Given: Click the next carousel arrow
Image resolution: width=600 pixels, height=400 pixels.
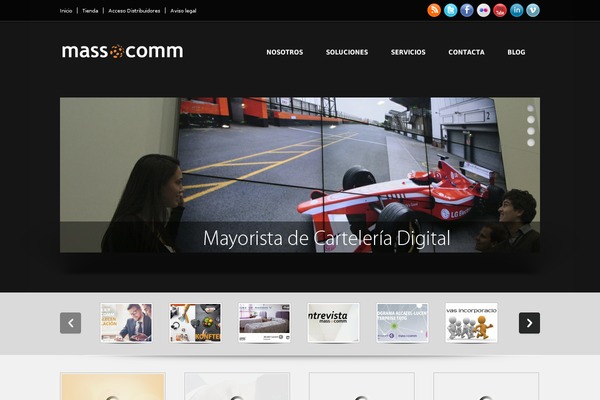Looking at the screenshot, I should [x=529, y=323].
